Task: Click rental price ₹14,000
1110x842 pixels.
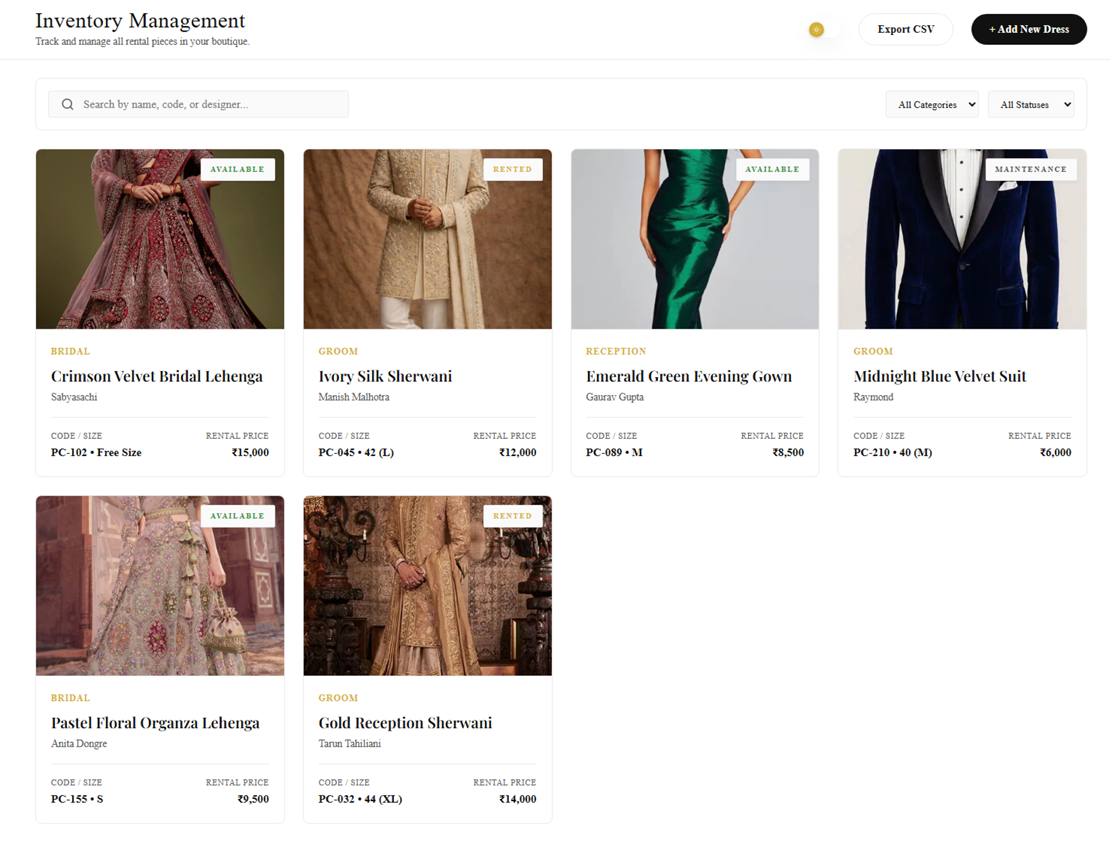Action: click(x=517, y=799)
